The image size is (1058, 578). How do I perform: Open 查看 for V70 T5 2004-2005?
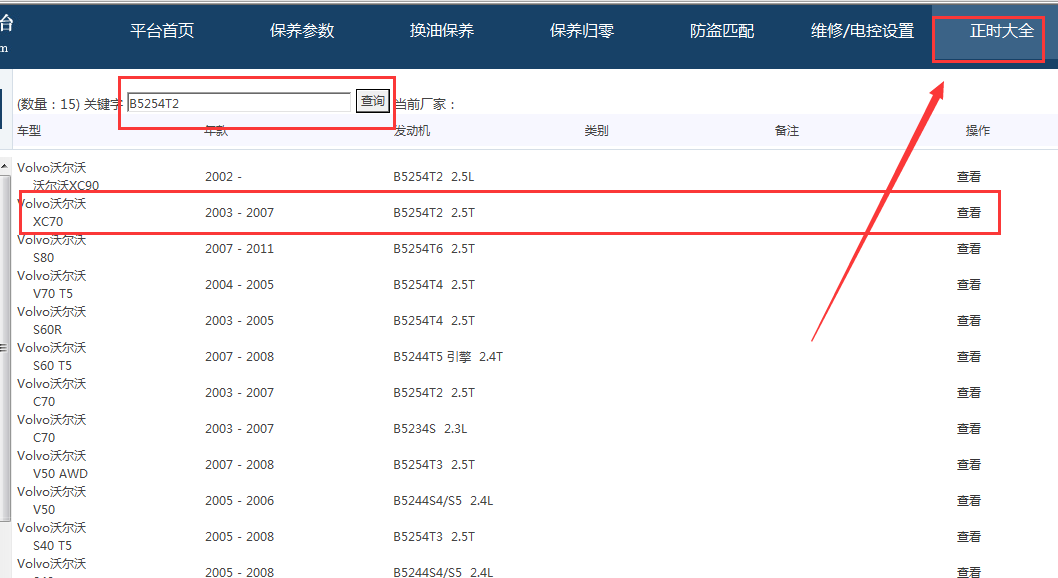[969, 285]
